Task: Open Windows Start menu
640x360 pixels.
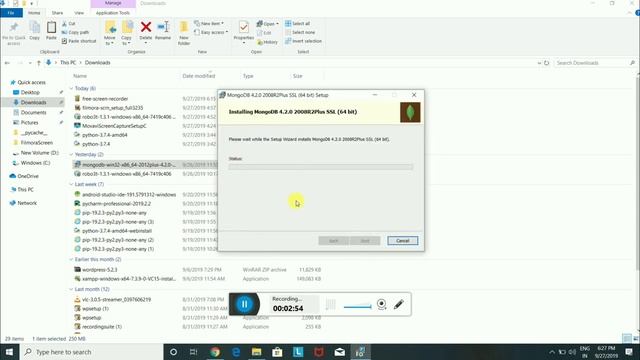Action: tap(9, 352)
